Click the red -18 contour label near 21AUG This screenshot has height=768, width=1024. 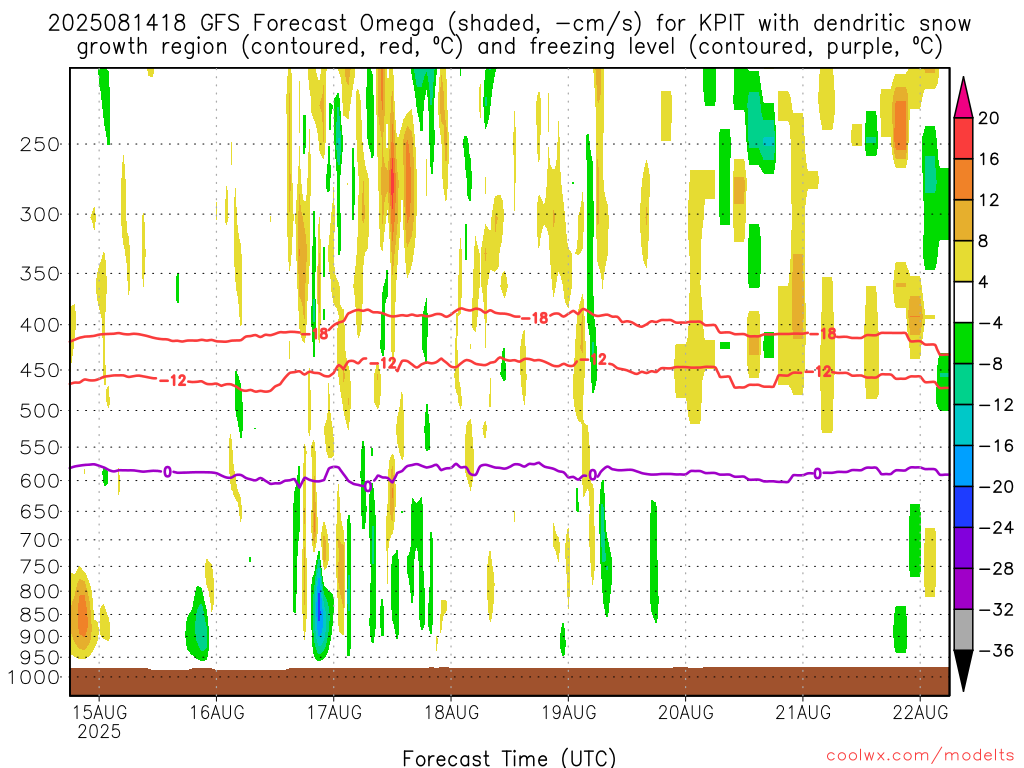coord(825,334)
